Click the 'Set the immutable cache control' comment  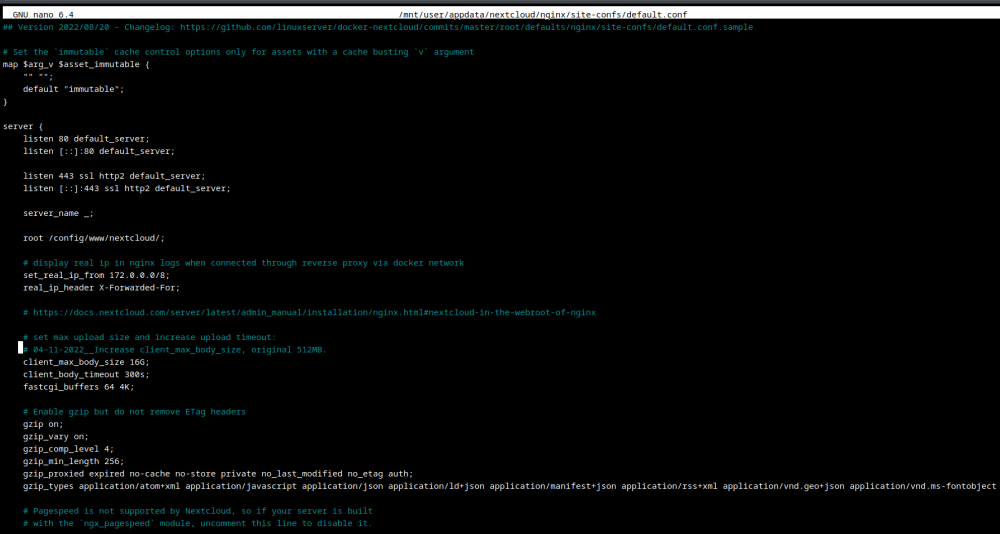pos(239,52)
